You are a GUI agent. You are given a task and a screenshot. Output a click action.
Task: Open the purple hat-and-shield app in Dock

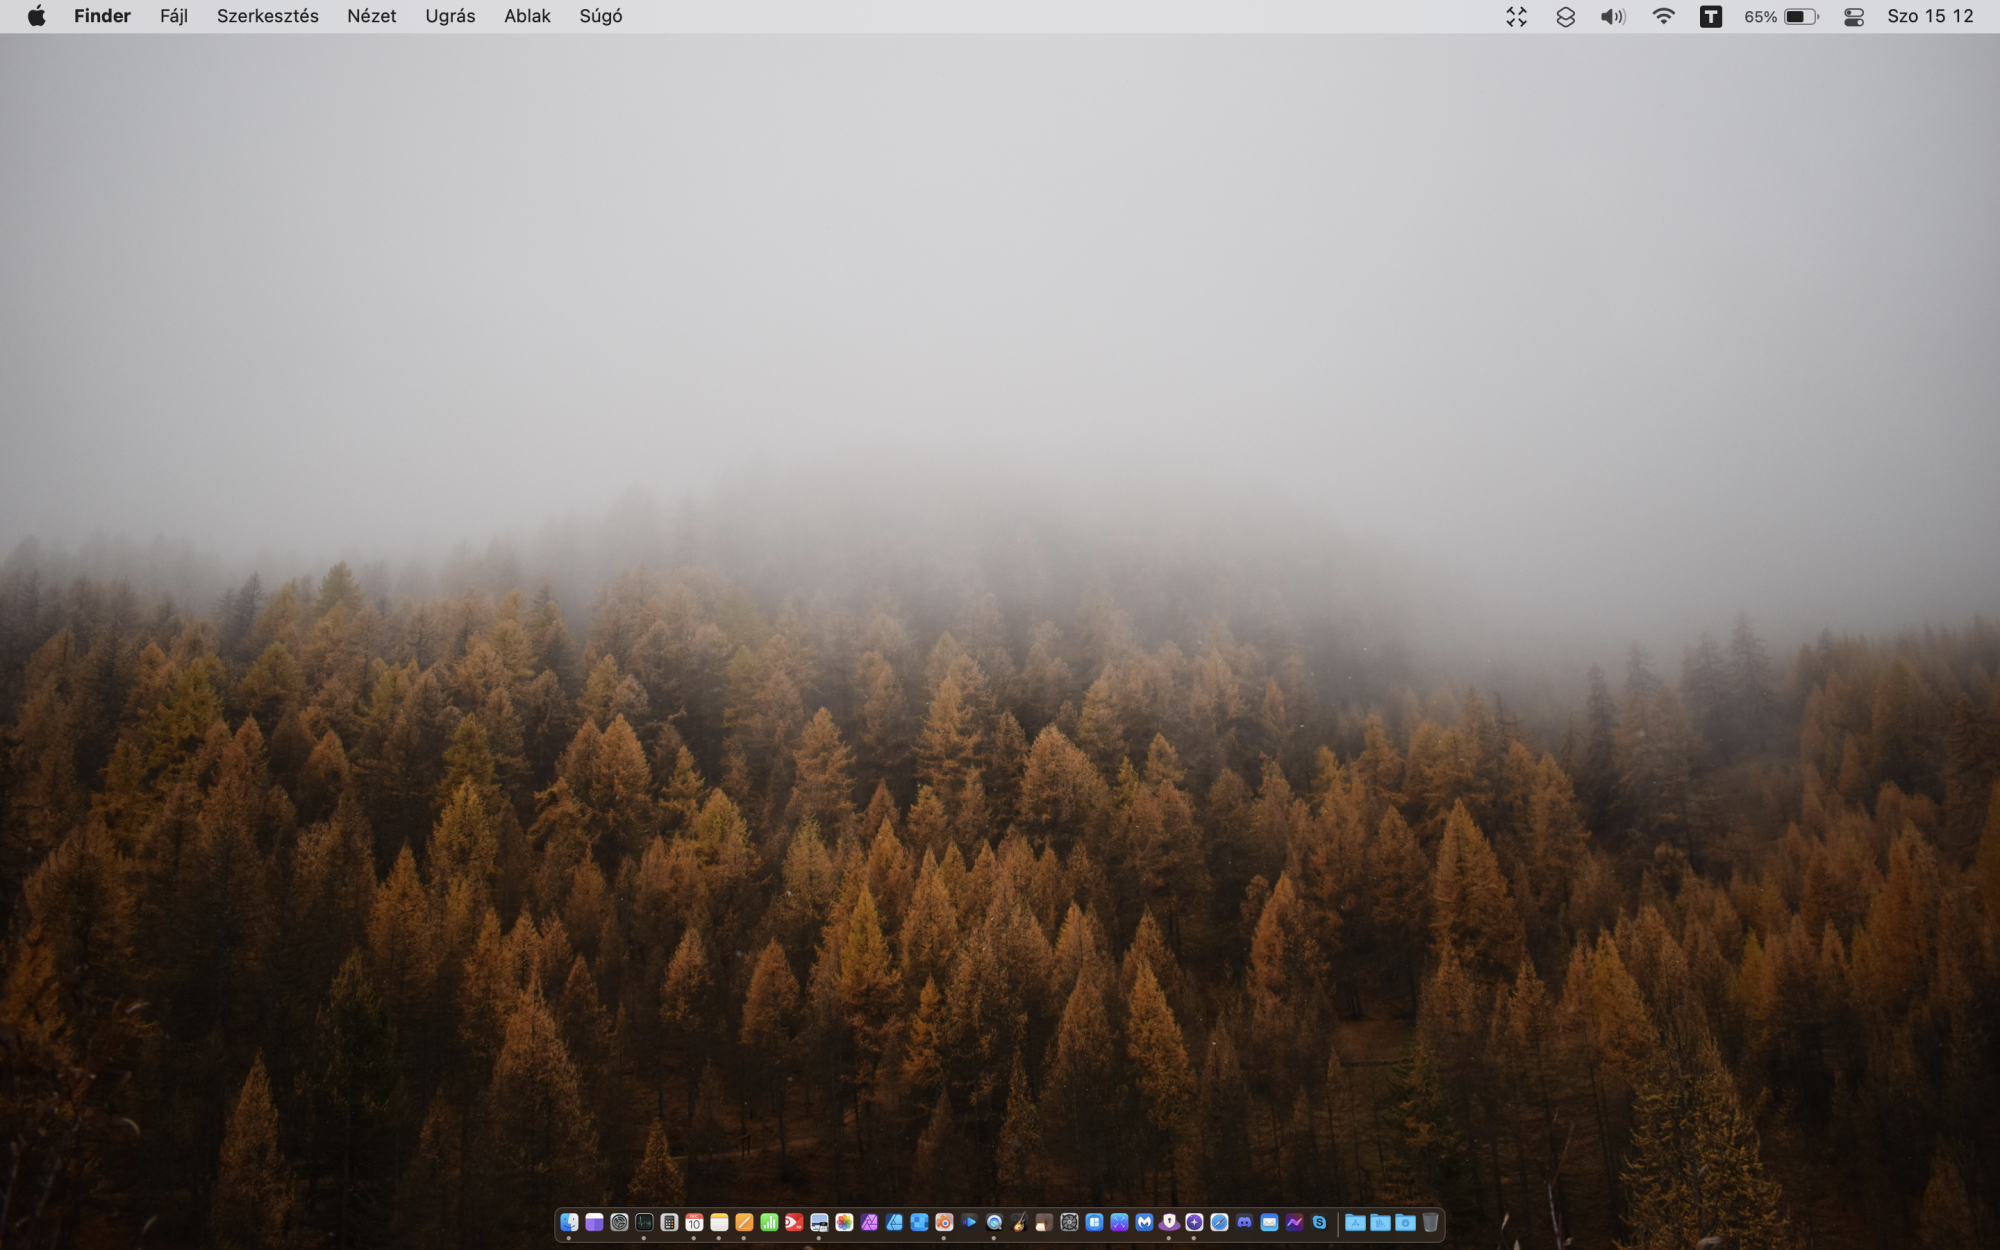pos(1169,1222)
